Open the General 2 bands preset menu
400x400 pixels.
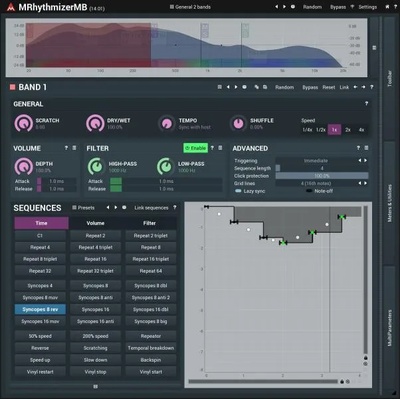(x=190, y=7)
